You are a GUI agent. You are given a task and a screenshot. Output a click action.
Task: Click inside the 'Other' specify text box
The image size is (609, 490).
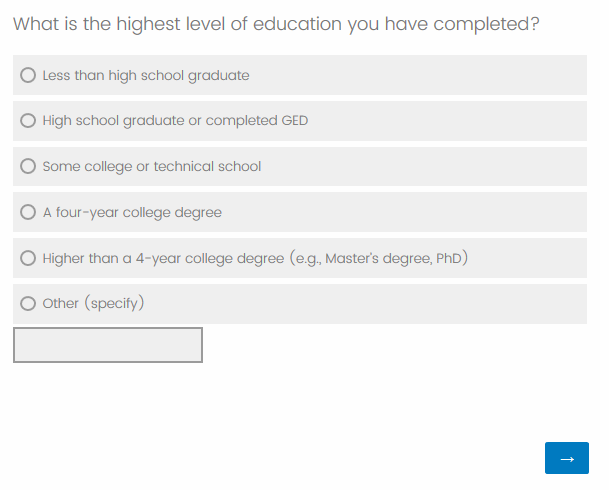click(x=108, y=345)
